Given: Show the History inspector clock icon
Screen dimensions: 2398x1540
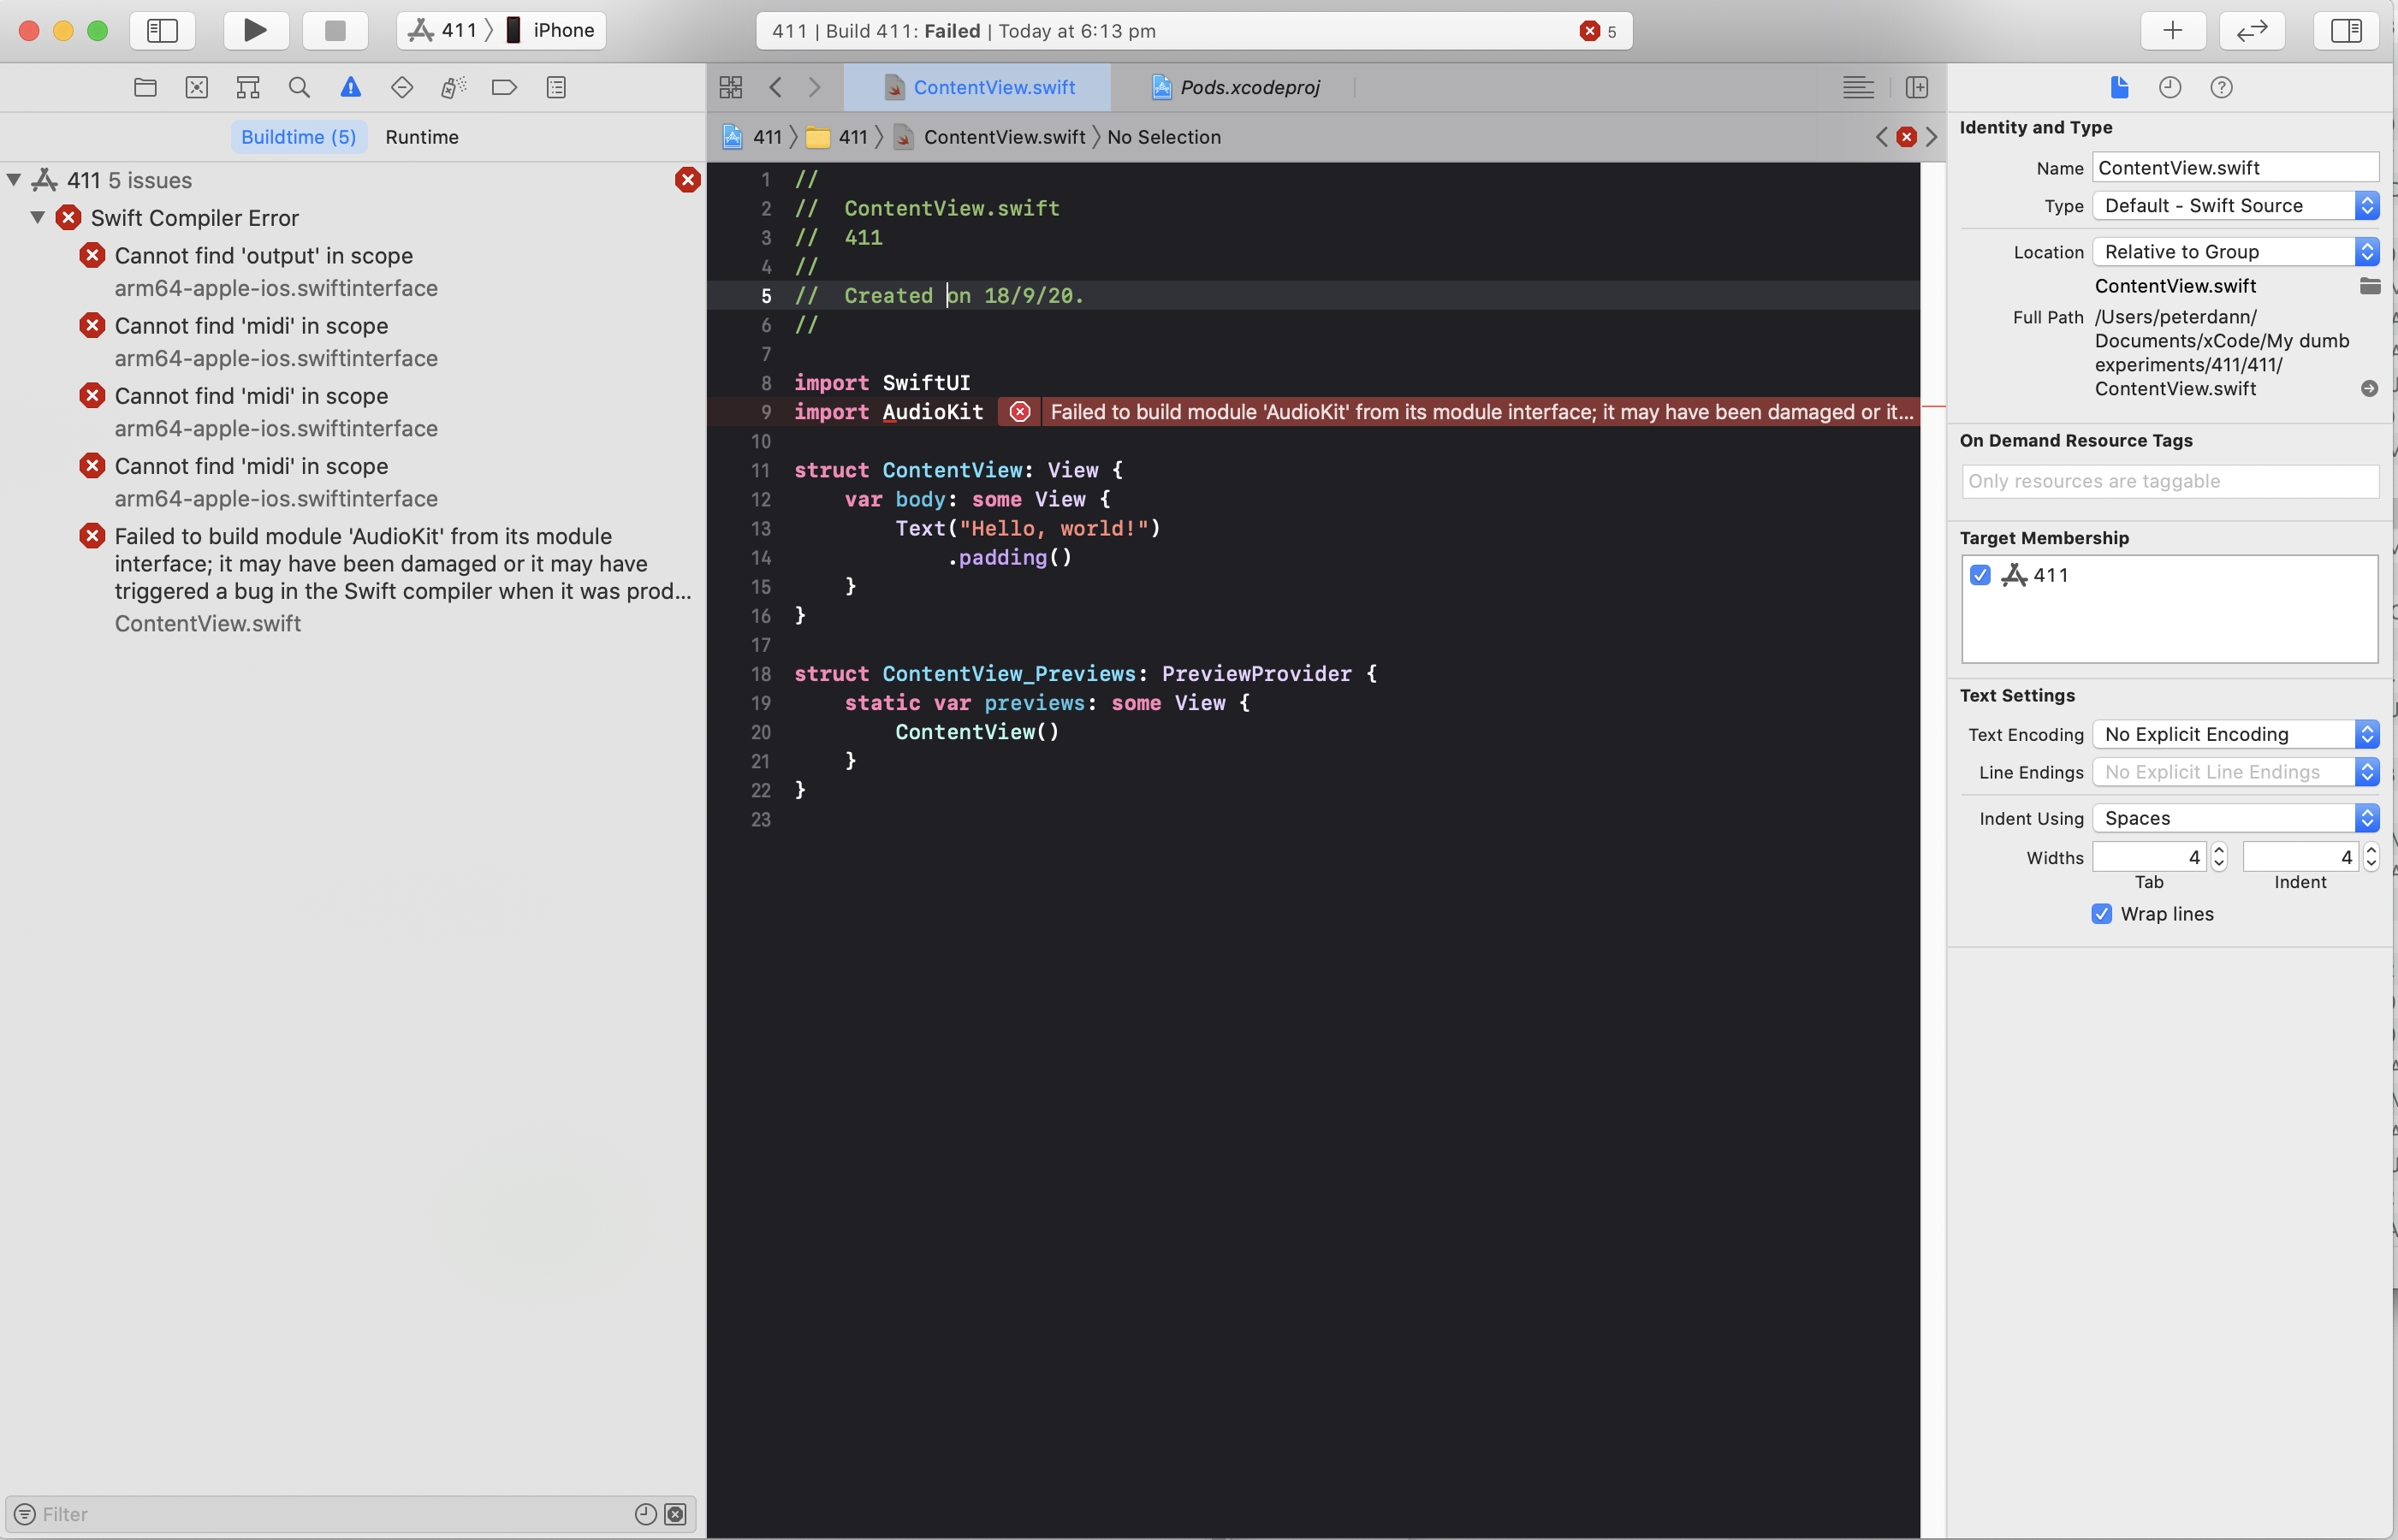Looking at the screenshot, I should (x=2169, y=87).
